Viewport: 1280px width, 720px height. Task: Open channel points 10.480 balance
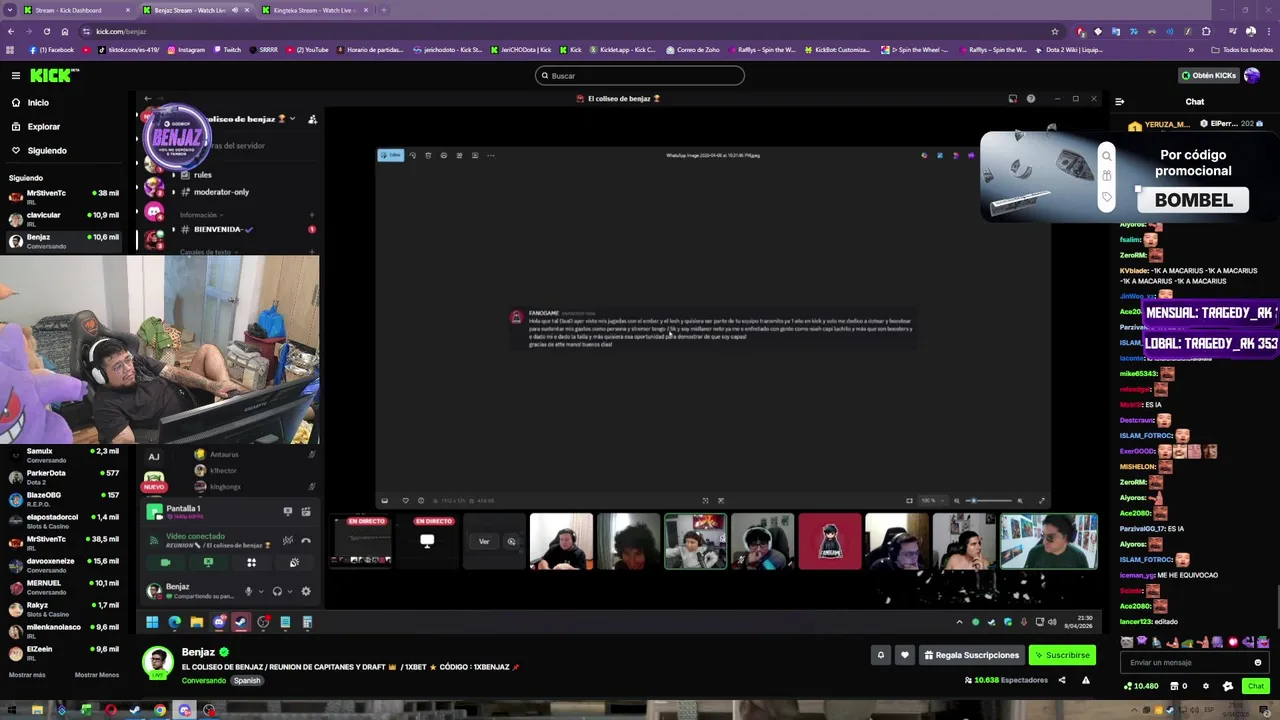1142,686
